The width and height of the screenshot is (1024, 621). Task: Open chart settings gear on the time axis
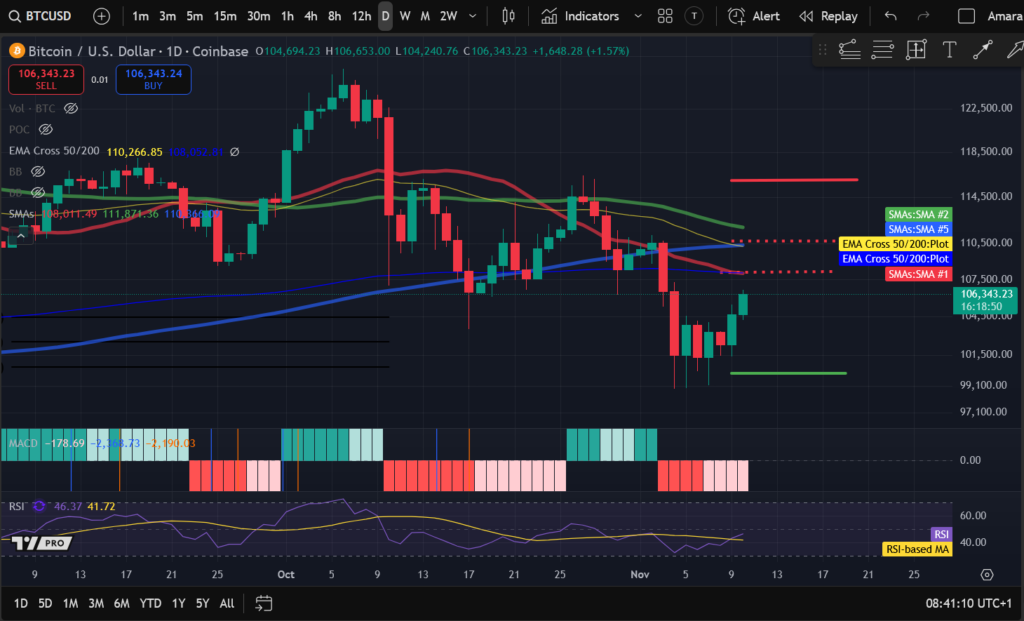[x=987, y=575]
